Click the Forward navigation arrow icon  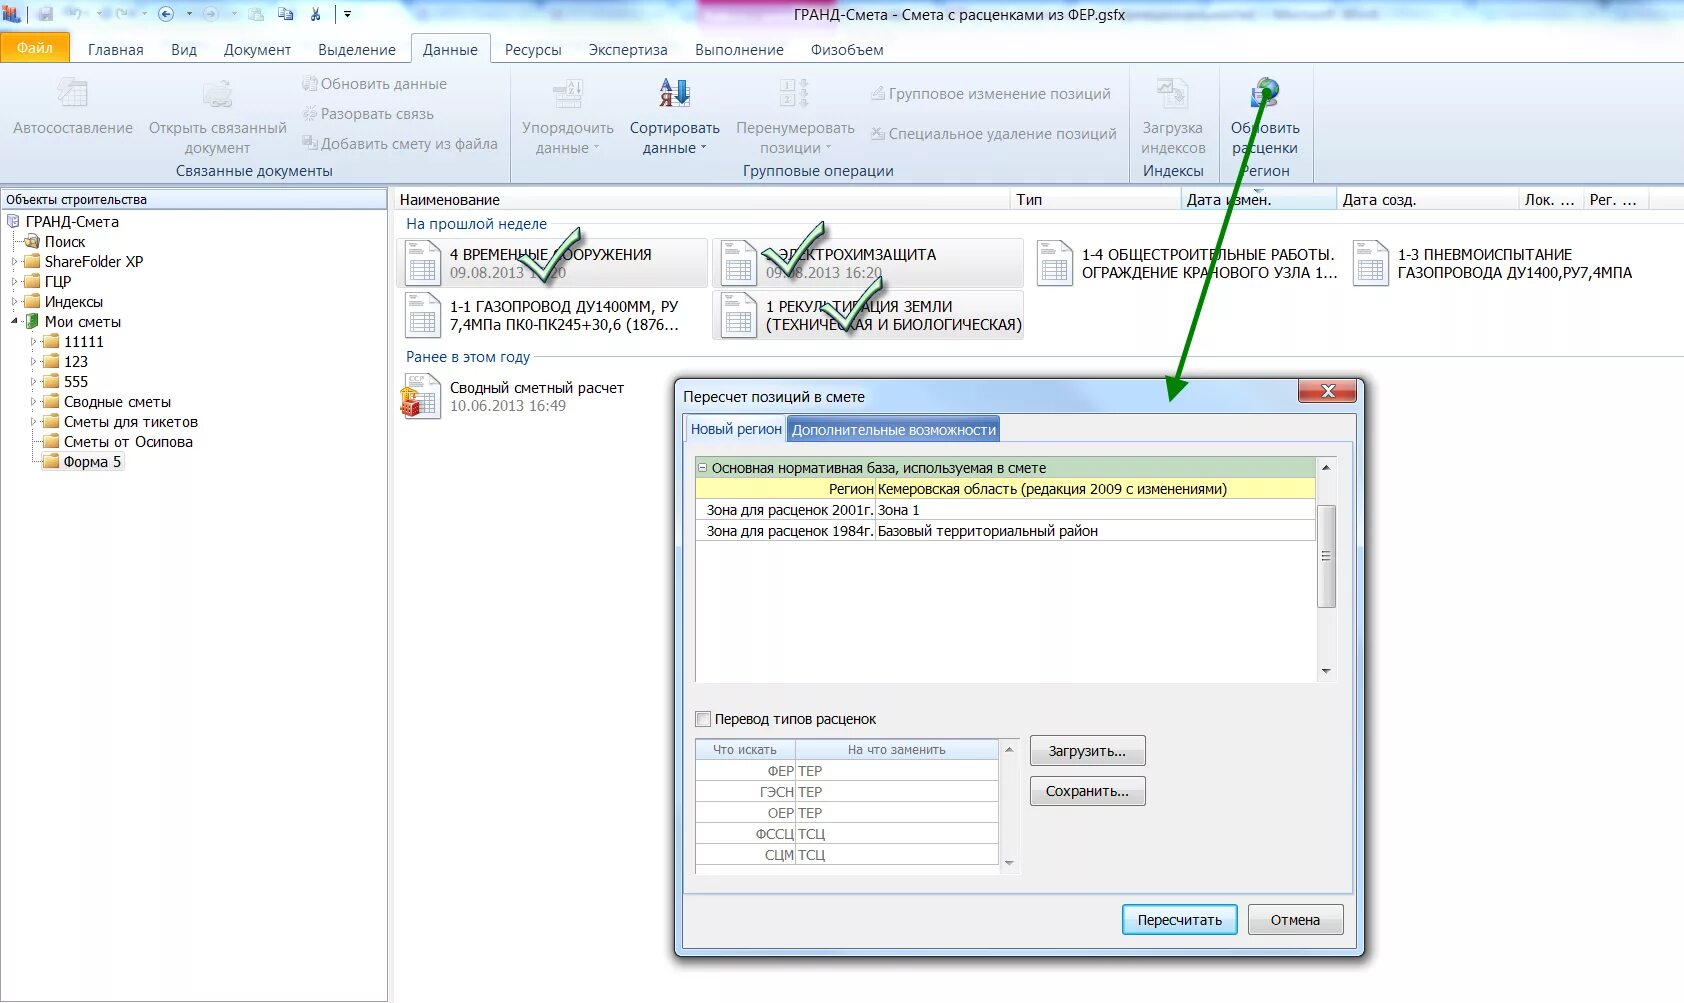point(210,14)
